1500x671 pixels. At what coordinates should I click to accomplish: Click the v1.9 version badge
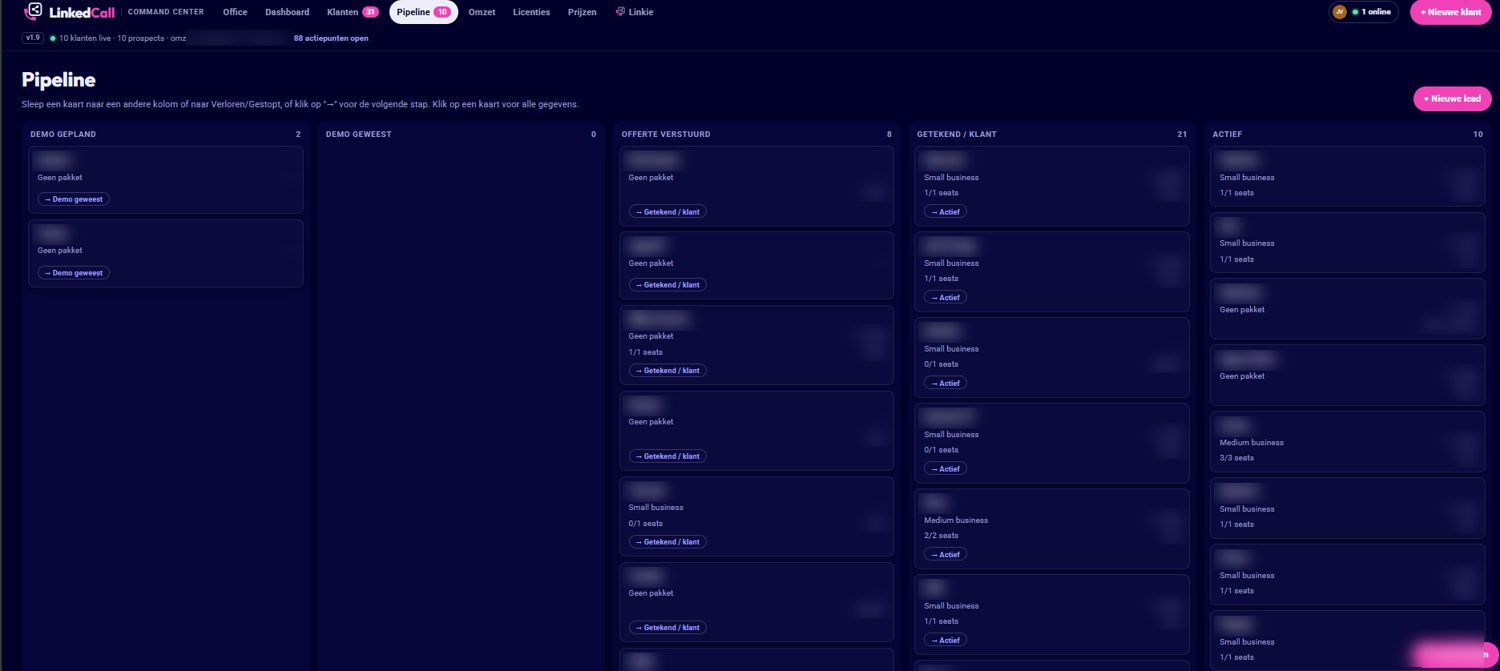tap(32, 38)
